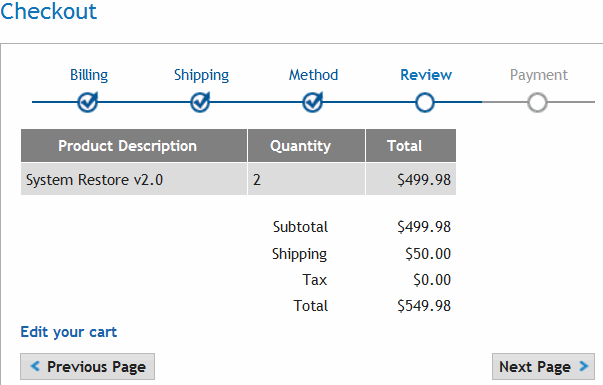Image resolution: width=603 pixels, height=385 pixels.
Task: Select the System Restore v2.0 product row
Action: point(238,179)
